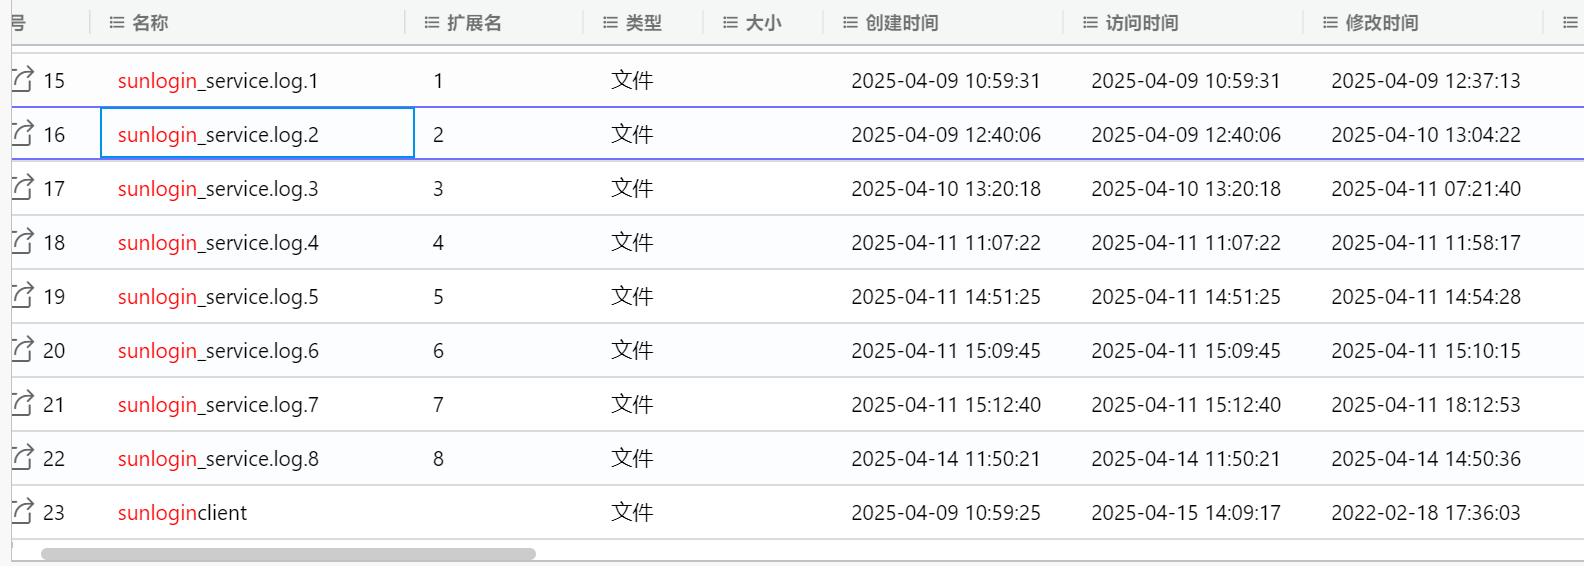Image resolution: width=1584 pixels, height=566 pixels.
Task: Select the sunlogin_service.log.8 file name
Action: (218, 459)
